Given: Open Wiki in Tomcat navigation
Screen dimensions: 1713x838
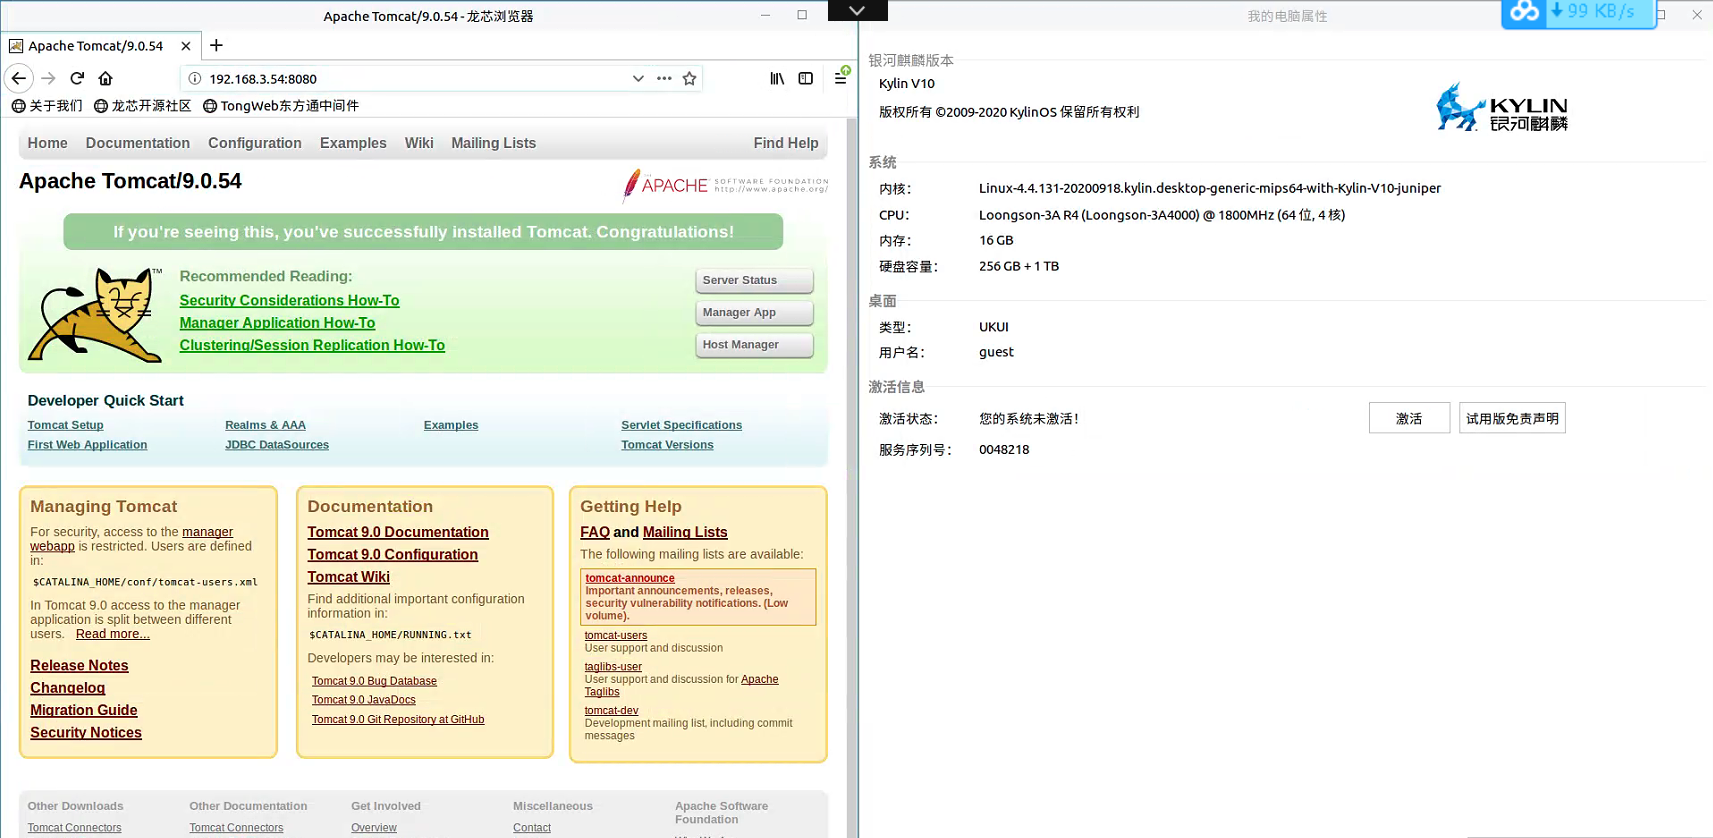Looking at the screenshot, I should (419, 143).
